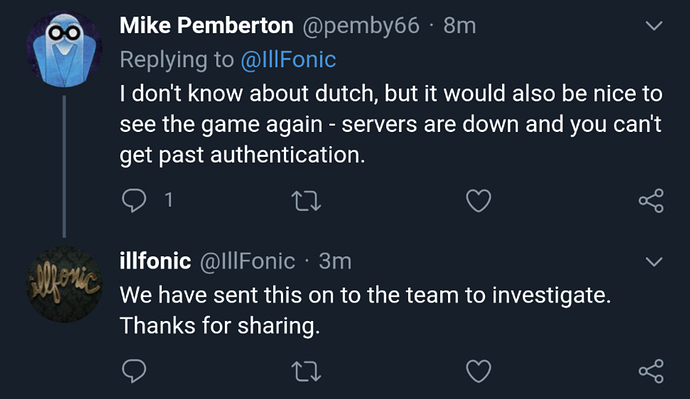Image resolution: width=690 pixels, height=399 pixels.
Task: Open 3m timestamp of illfonic tweet
Action: [x=335, y=261]
